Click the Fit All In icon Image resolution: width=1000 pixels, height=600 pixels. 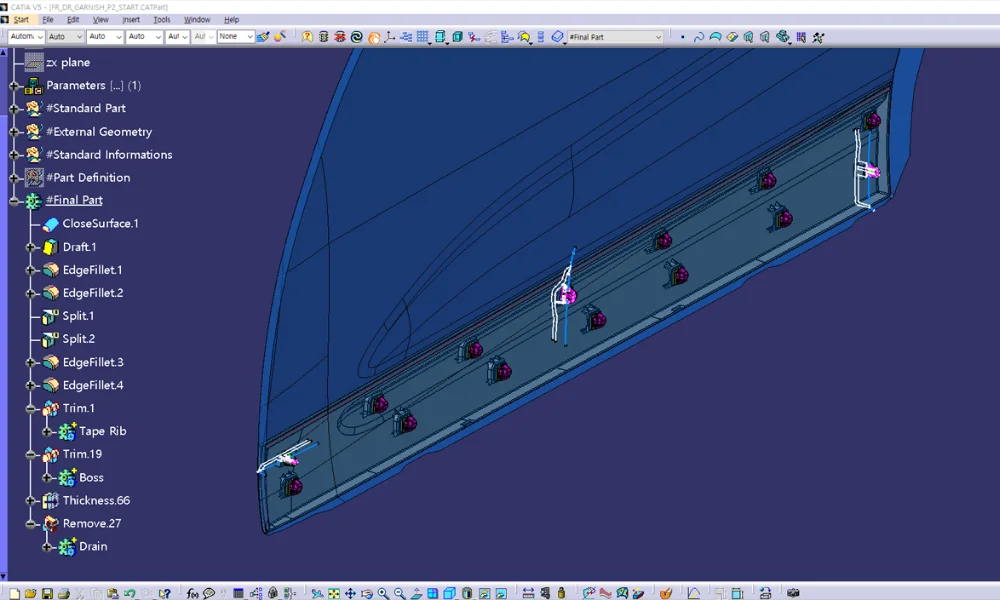[x=334, y=593]
